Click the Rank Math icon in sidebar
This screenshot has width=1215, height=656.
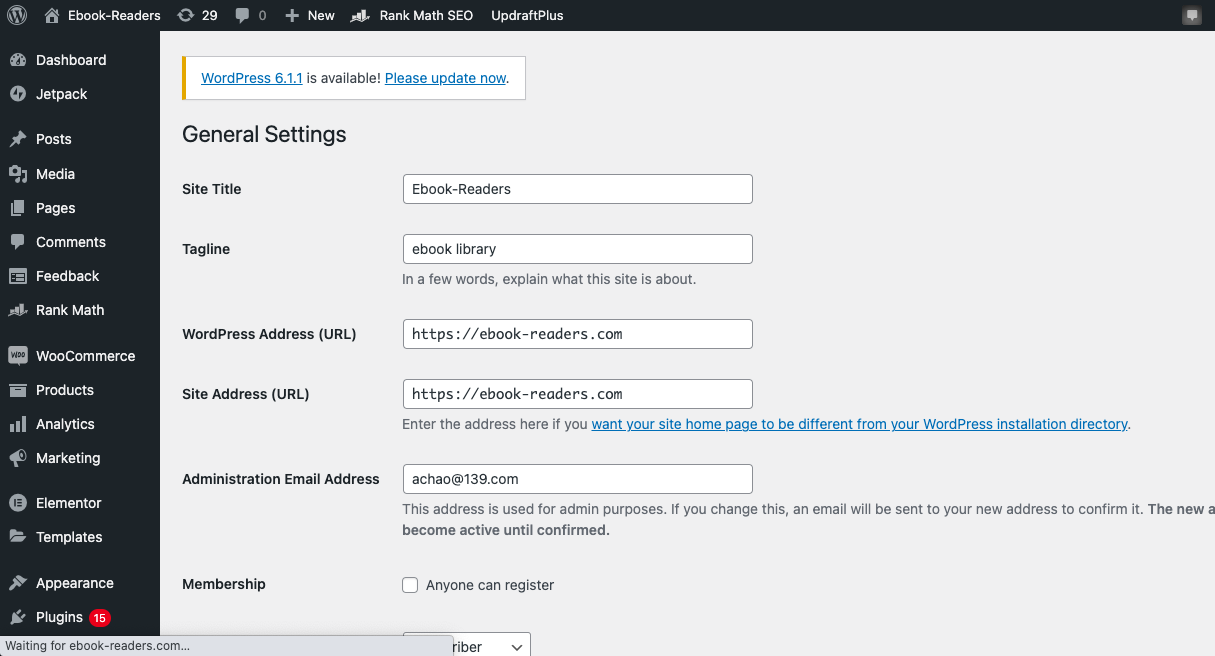(17, 310)
